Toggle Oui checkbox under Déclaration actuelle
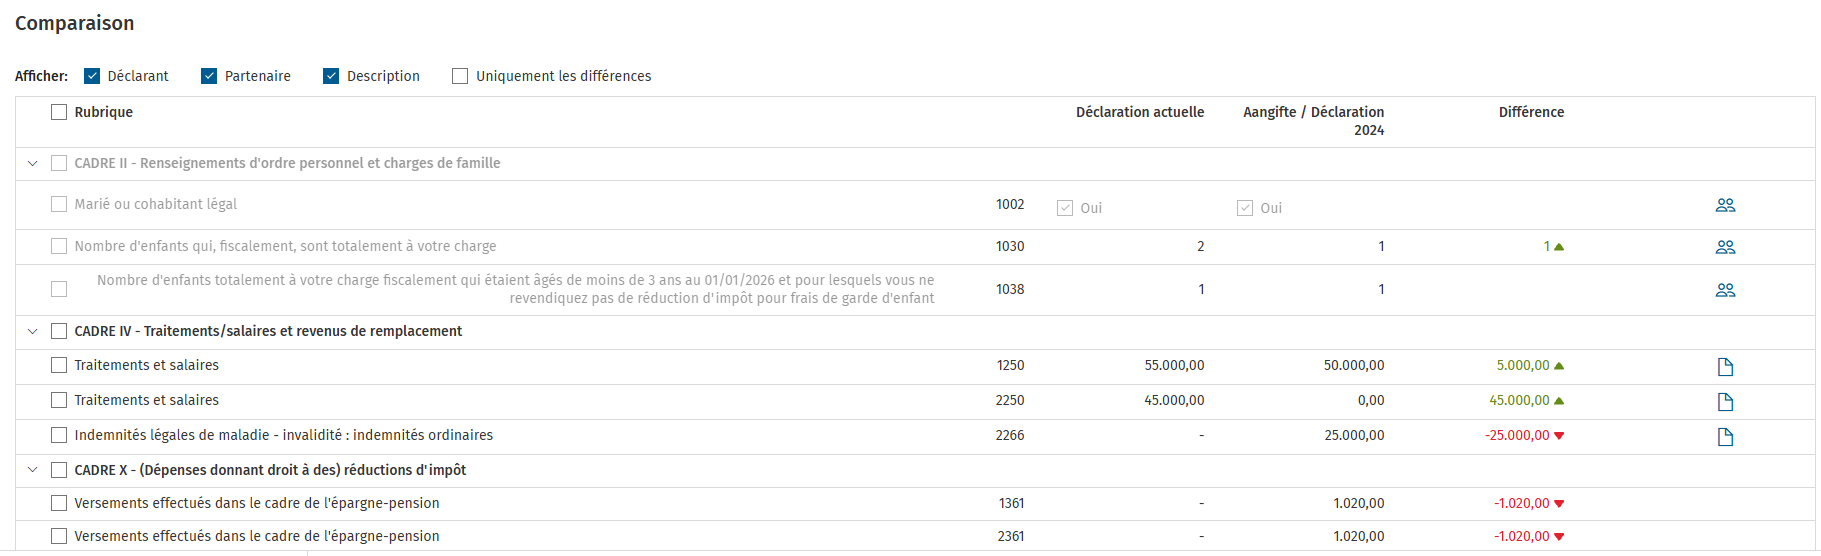Image resolution: width=1821 pixels, height=556 pixels. 1065,208
